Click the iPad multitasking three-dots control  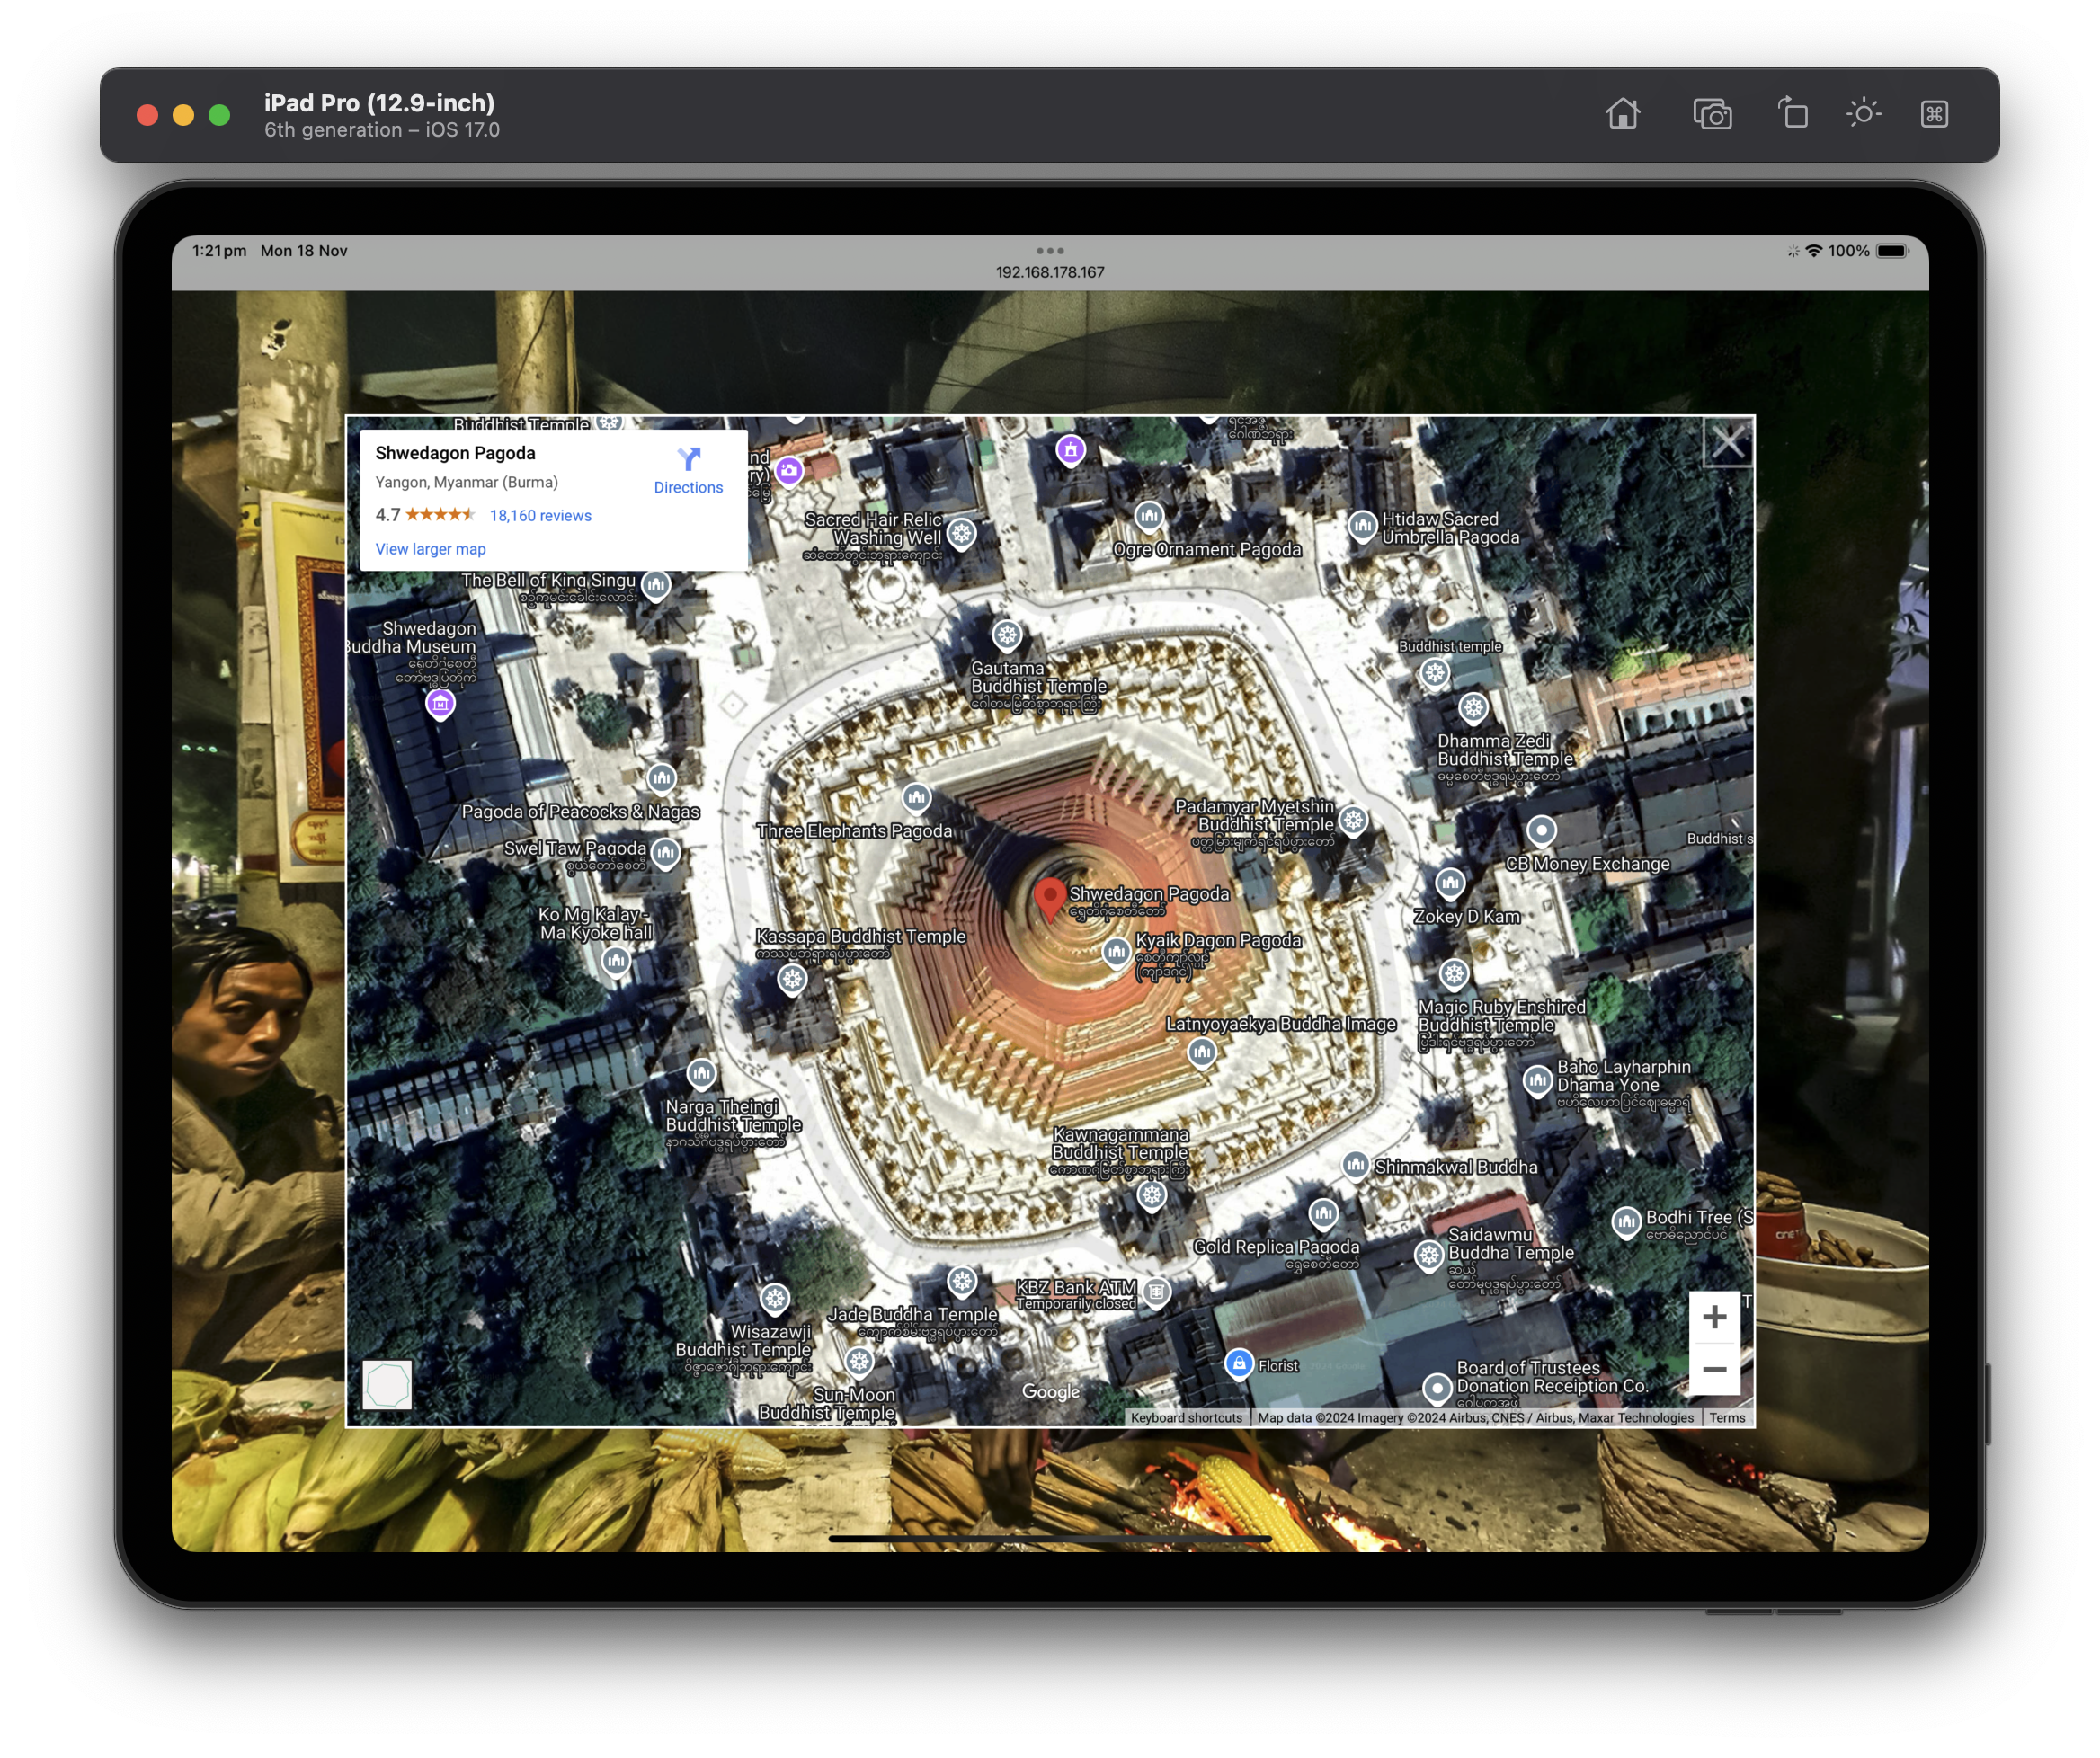(x=1050, y=251)
